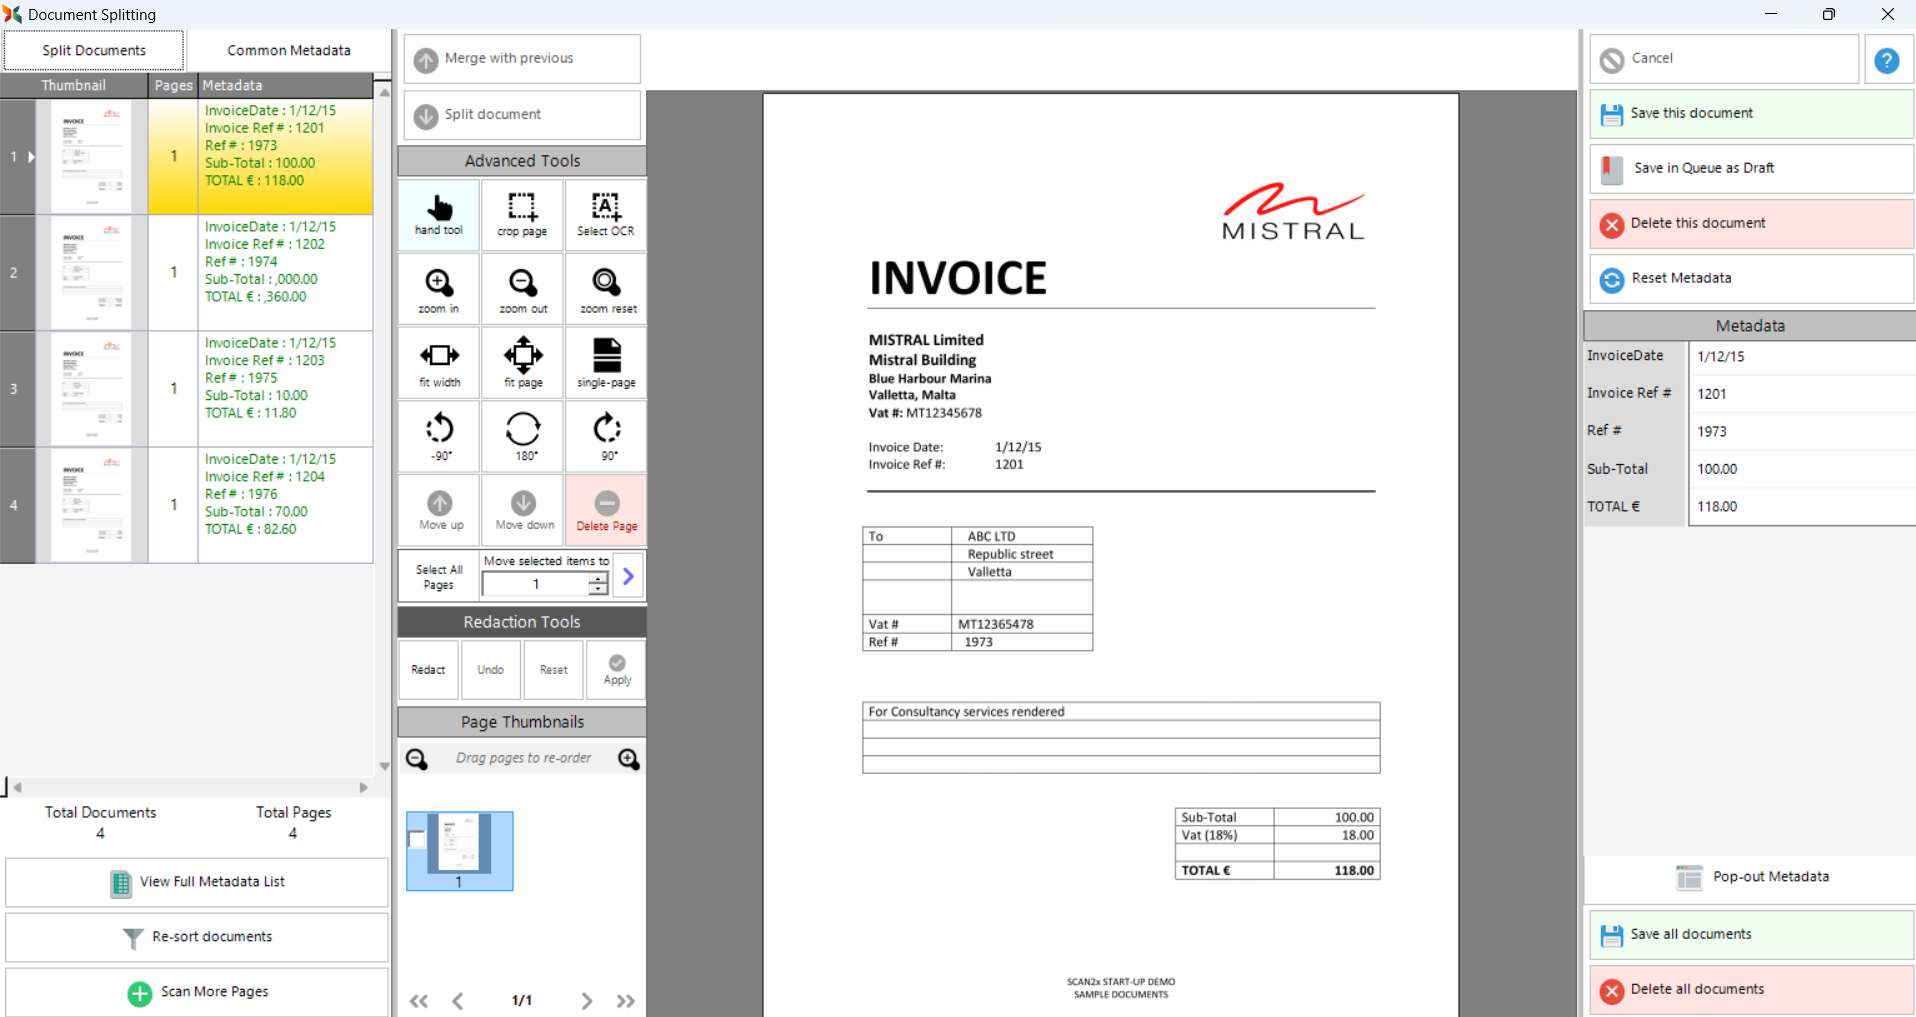The image size is (1916, 1017).
Task: Edit the Invoice Ref # metadata field
Action: 1800,394
